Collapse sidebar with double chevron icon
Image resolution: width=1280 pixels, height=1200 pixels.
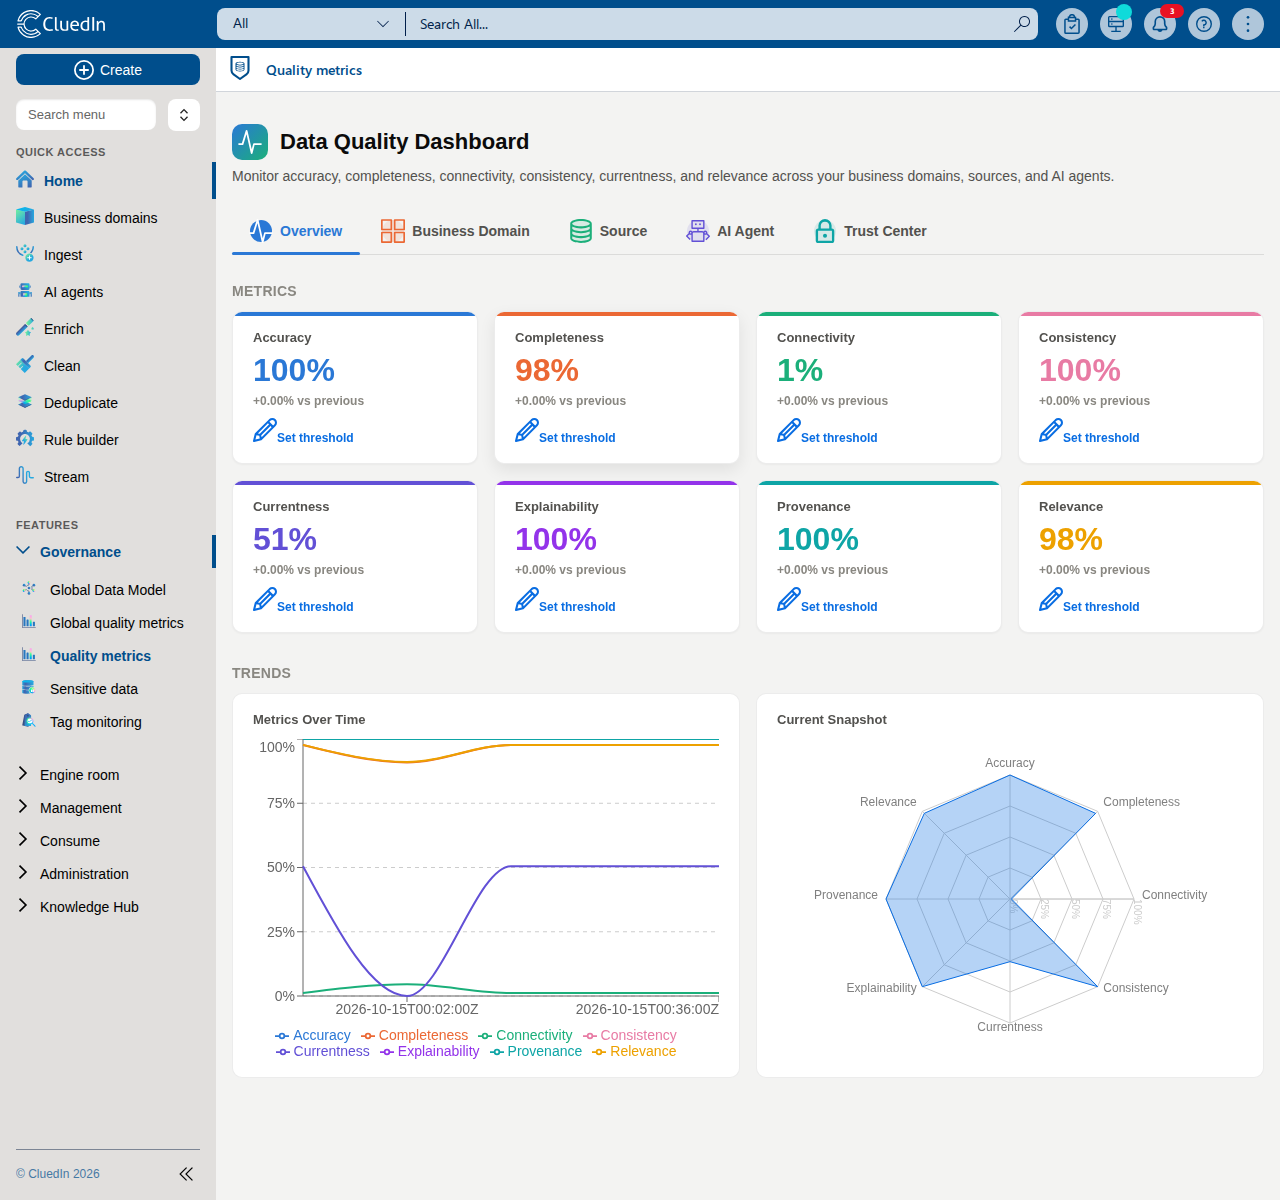coord(186,1174)
